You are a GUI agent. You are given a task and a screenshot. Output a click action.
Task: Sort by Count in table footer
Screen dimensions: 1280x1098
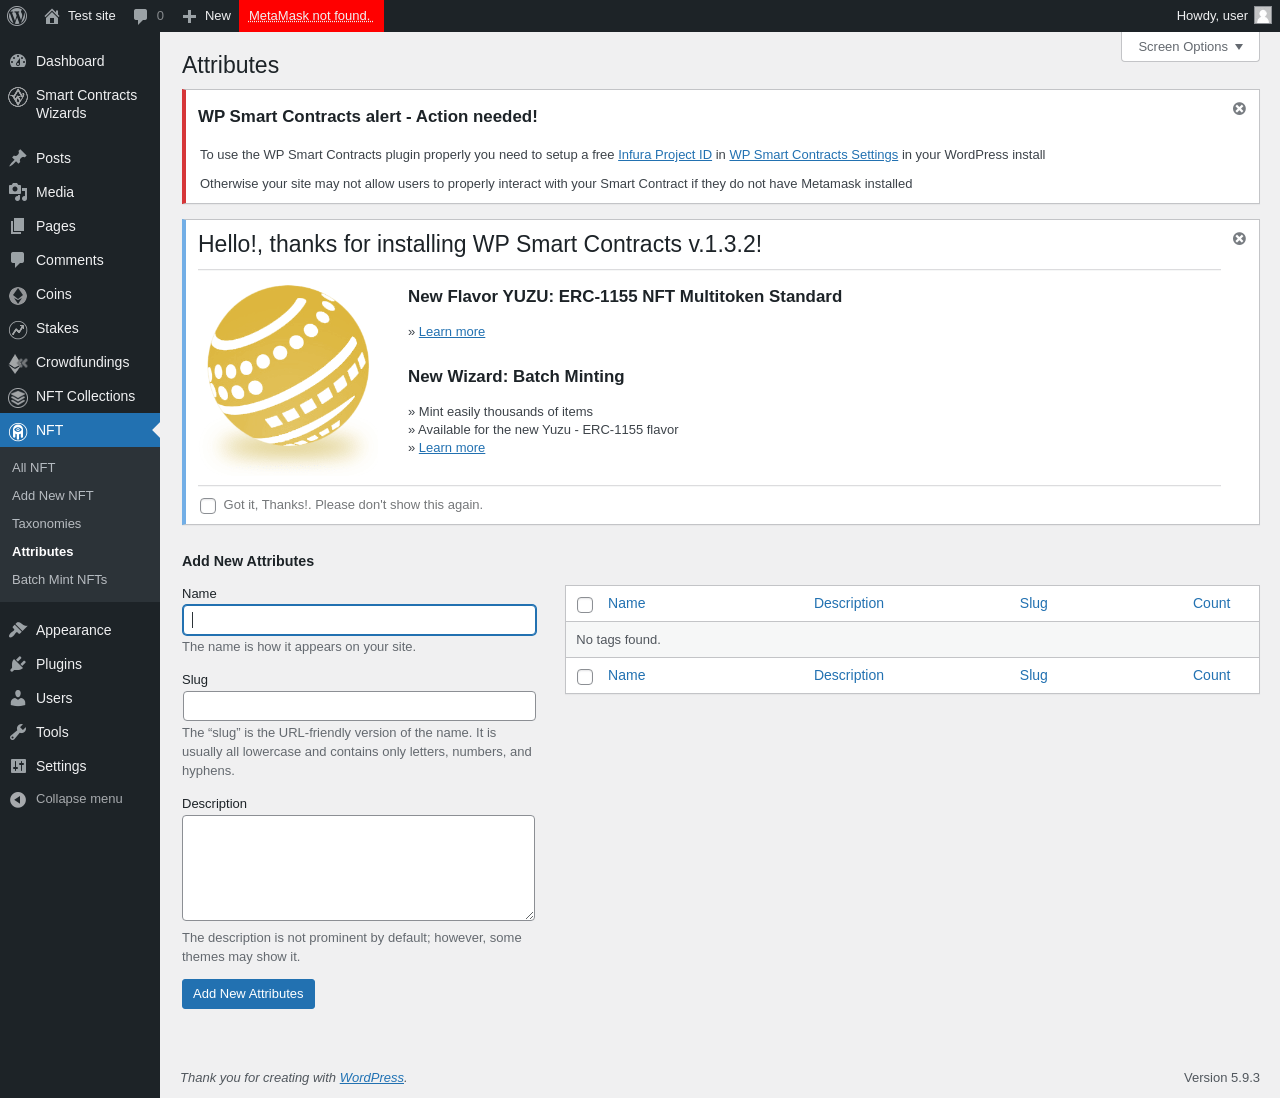(1211, 675)
